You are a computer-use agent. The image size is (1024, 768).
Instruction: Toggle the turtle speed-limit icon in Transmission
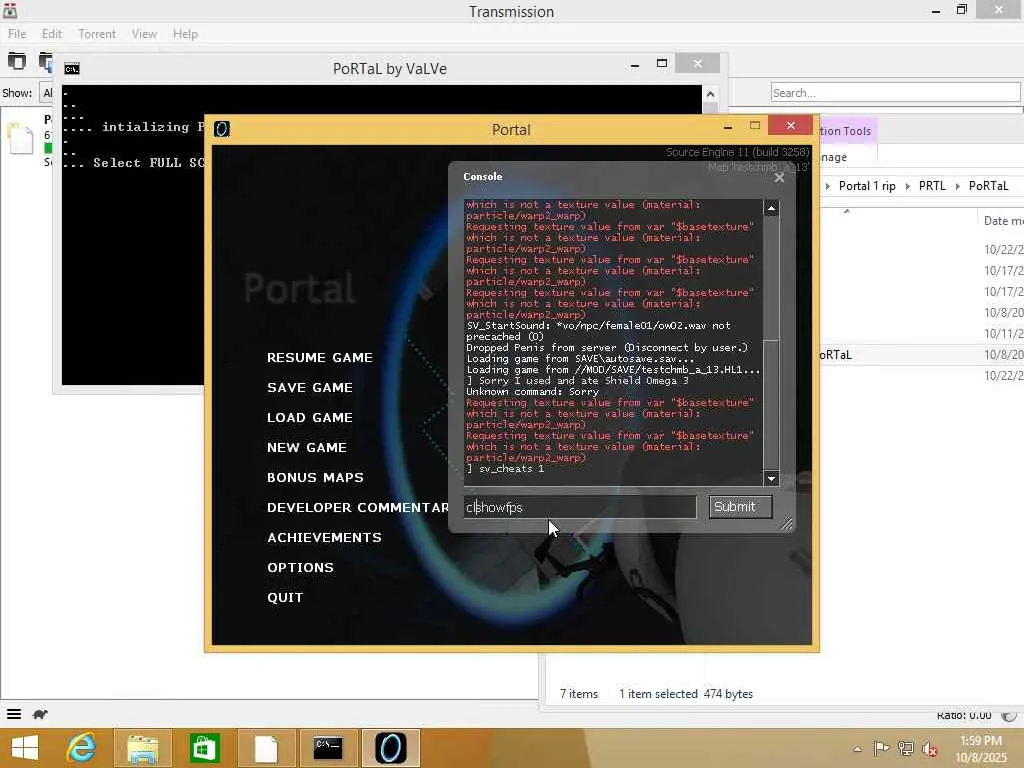pyautogui.click(x=40, y=714)
